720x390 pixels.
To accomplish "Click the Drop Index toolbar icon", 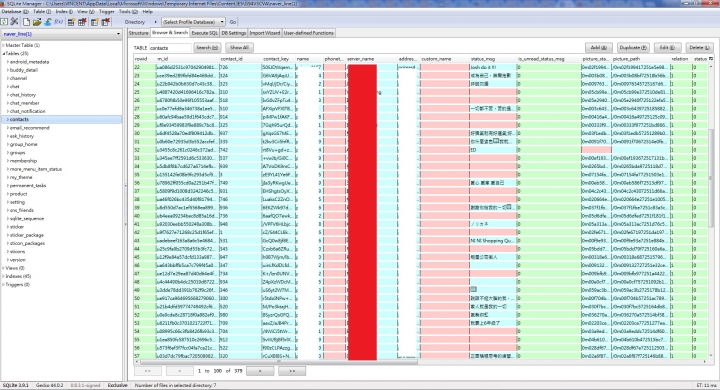I will (x=106, y=22).
